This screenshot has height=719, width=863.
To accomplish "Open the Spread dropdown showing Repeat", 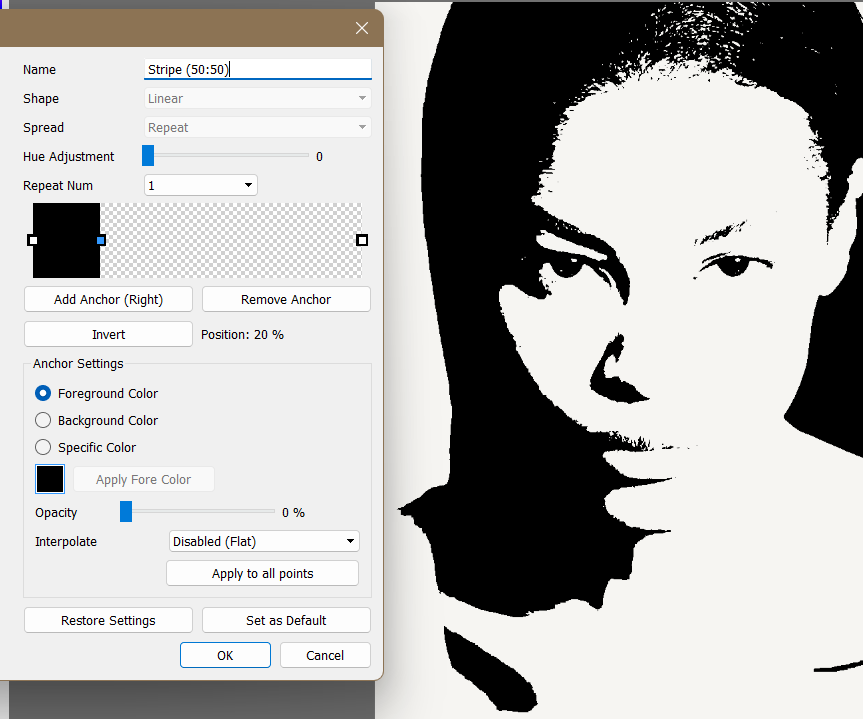I will 258,128.
